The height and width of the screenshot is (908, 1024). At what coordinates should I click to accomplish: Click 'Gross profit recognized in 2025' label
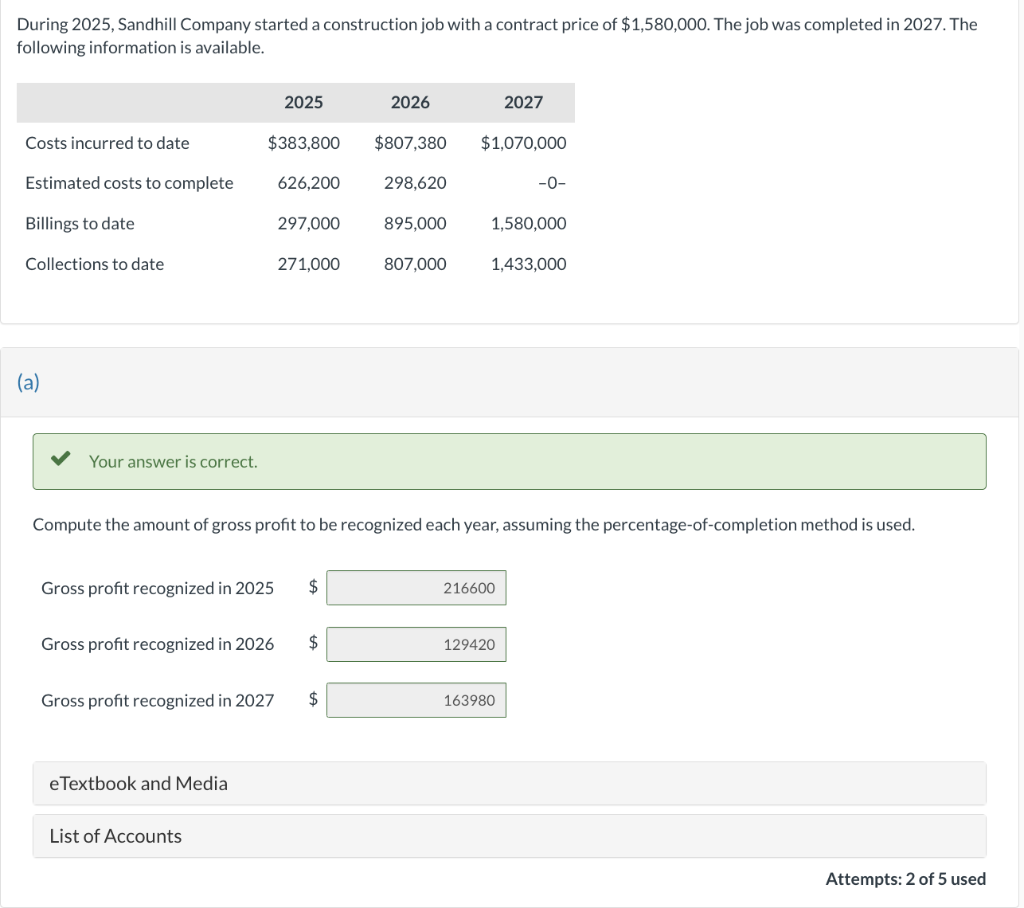coord(157,589)
